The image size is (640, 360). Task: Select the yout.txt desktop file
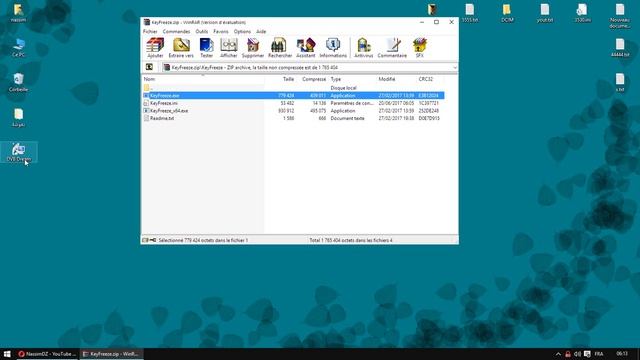(x=545, y=13)
